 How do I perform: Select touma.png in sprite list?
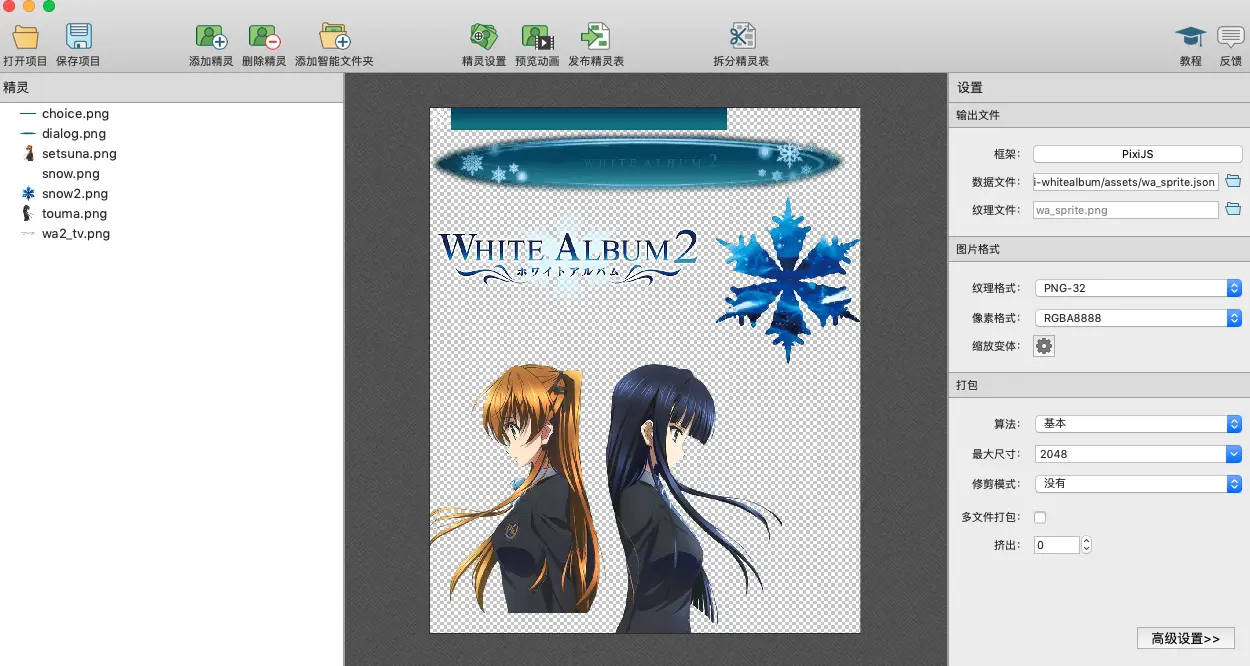coord(74,214)
